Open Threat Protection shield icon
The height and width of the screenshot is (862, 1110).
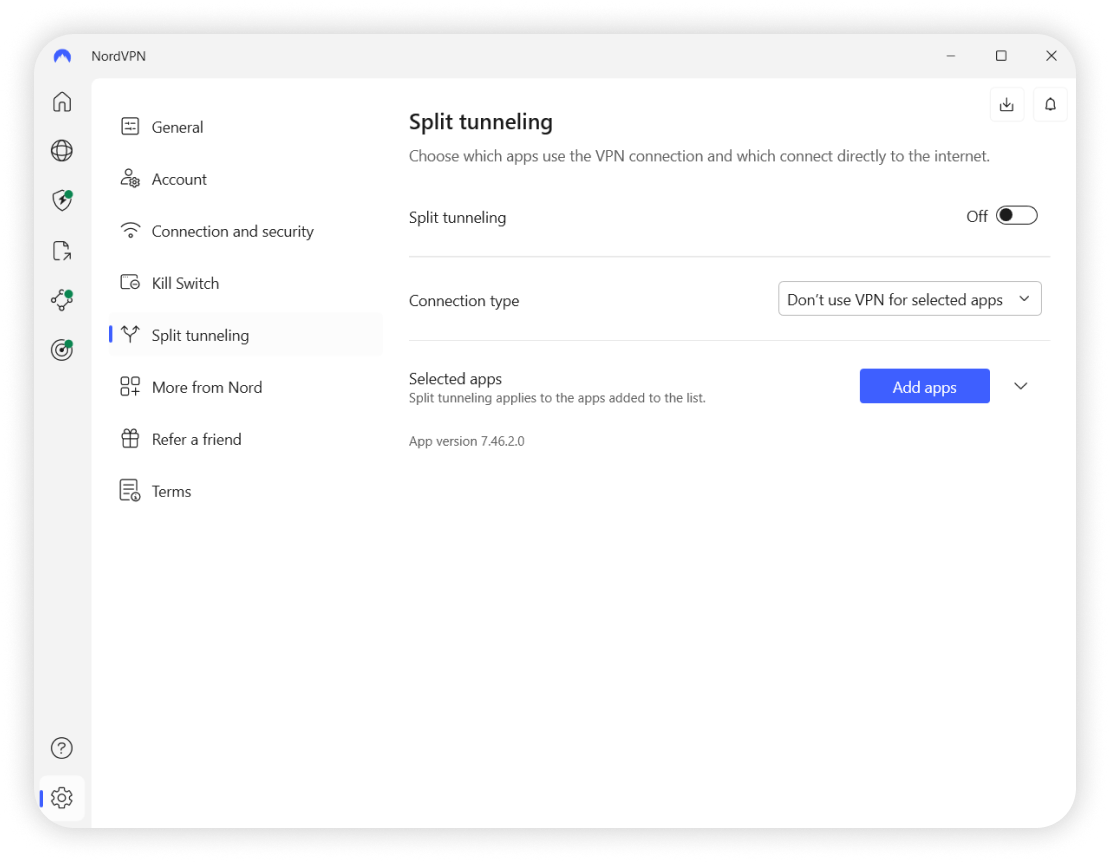(62, 201)
